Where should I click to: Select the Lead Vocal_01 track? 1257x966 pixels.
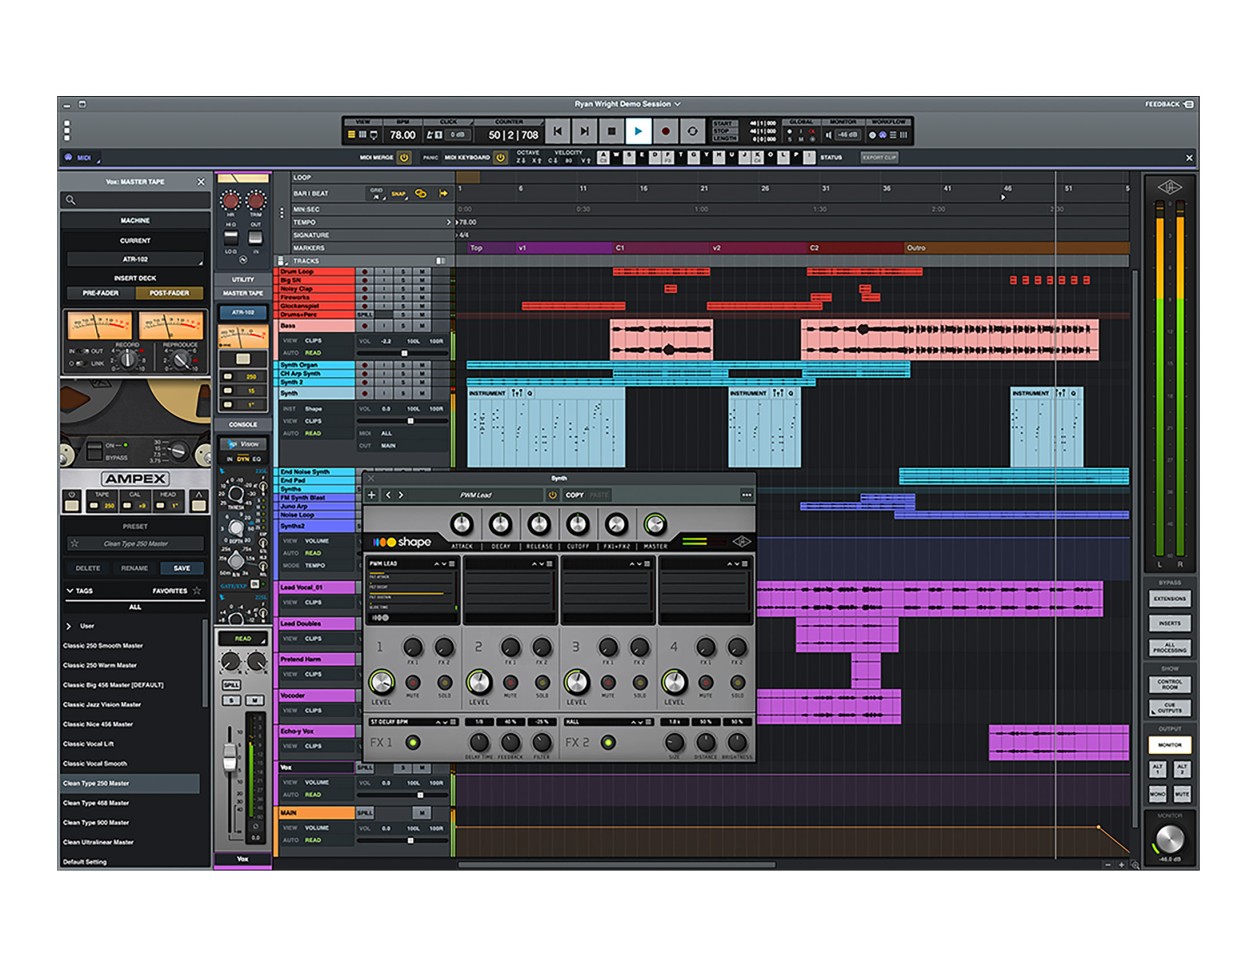315,588
